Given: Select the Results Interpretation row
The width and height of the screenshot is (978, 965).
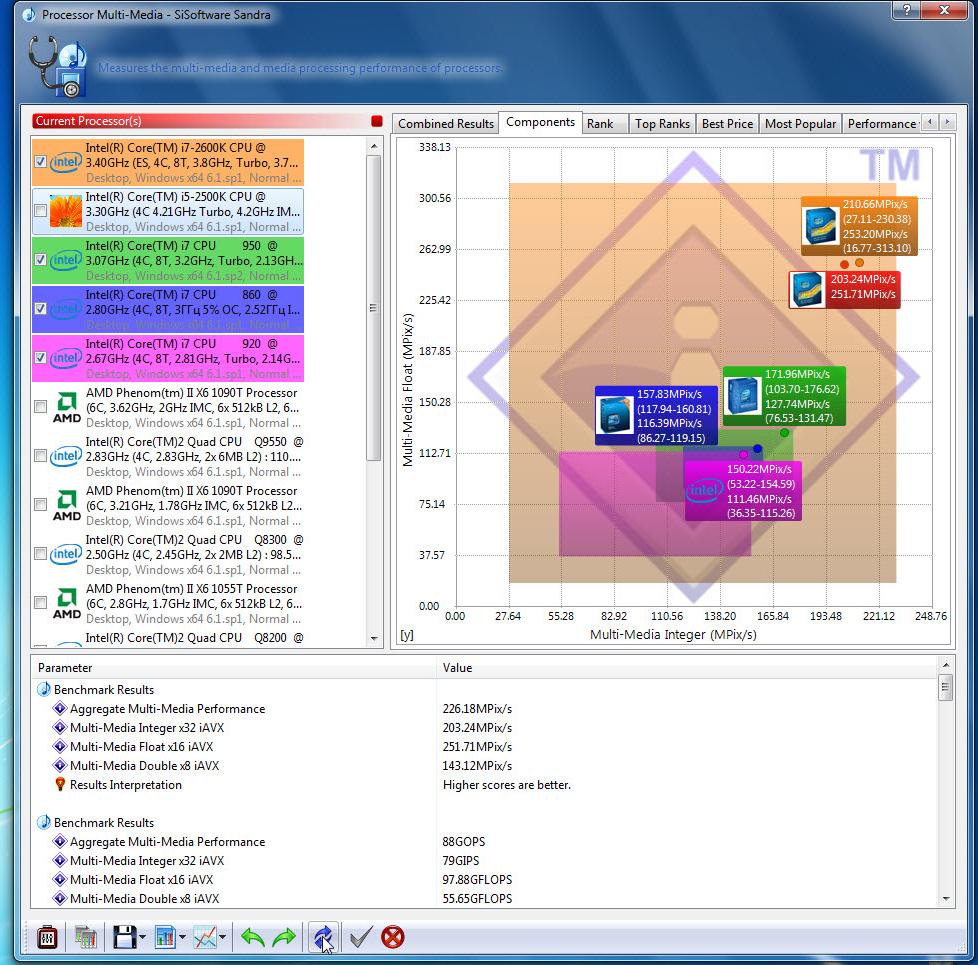Looking at the screenshot, I should 483,785.
